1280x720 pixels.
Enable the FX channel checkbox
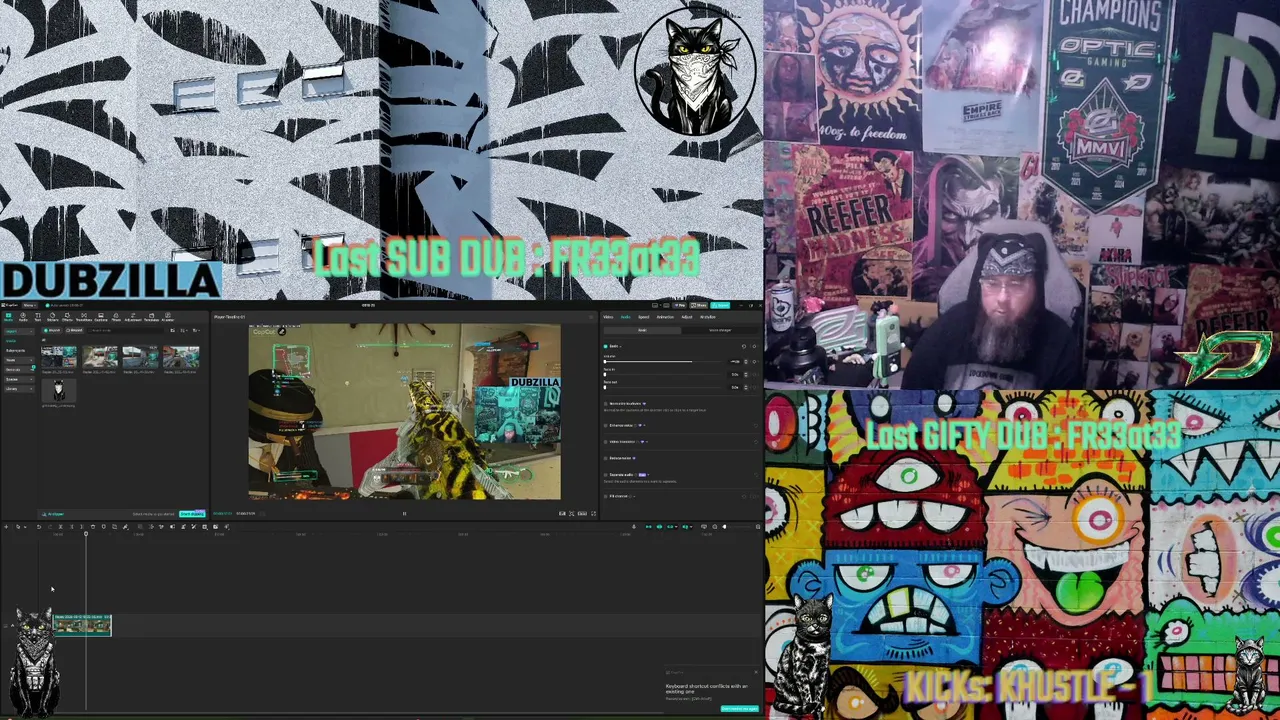605,496
